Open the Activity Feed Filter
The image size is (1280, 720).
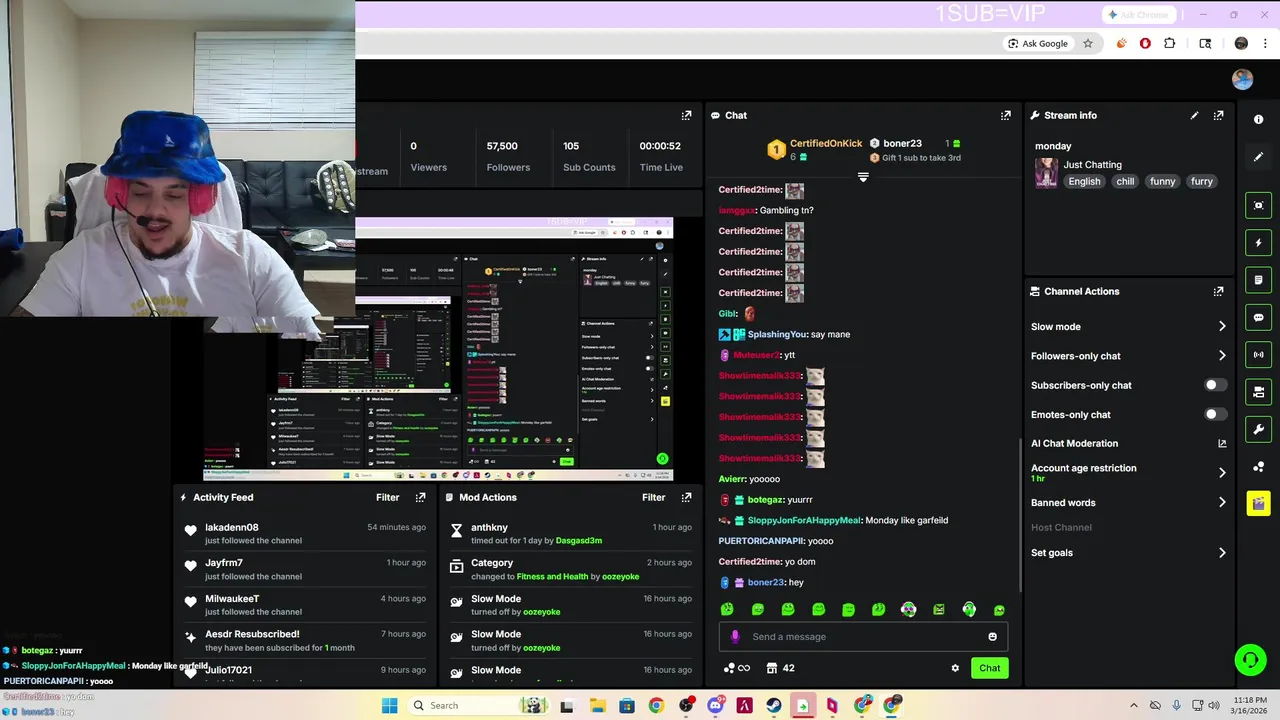click(x=387, y=497)
